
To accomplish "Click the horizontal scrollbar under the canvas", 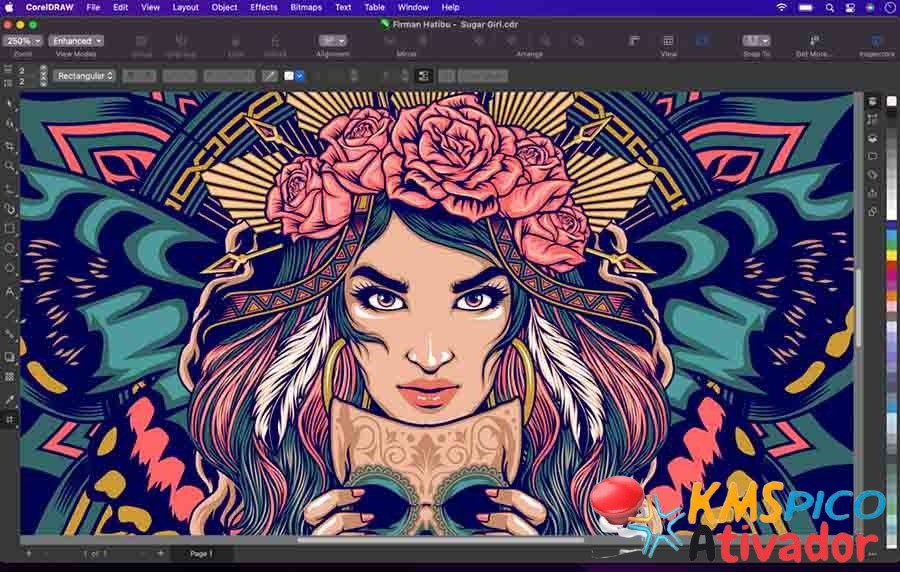I will click(x=441, y=540).
